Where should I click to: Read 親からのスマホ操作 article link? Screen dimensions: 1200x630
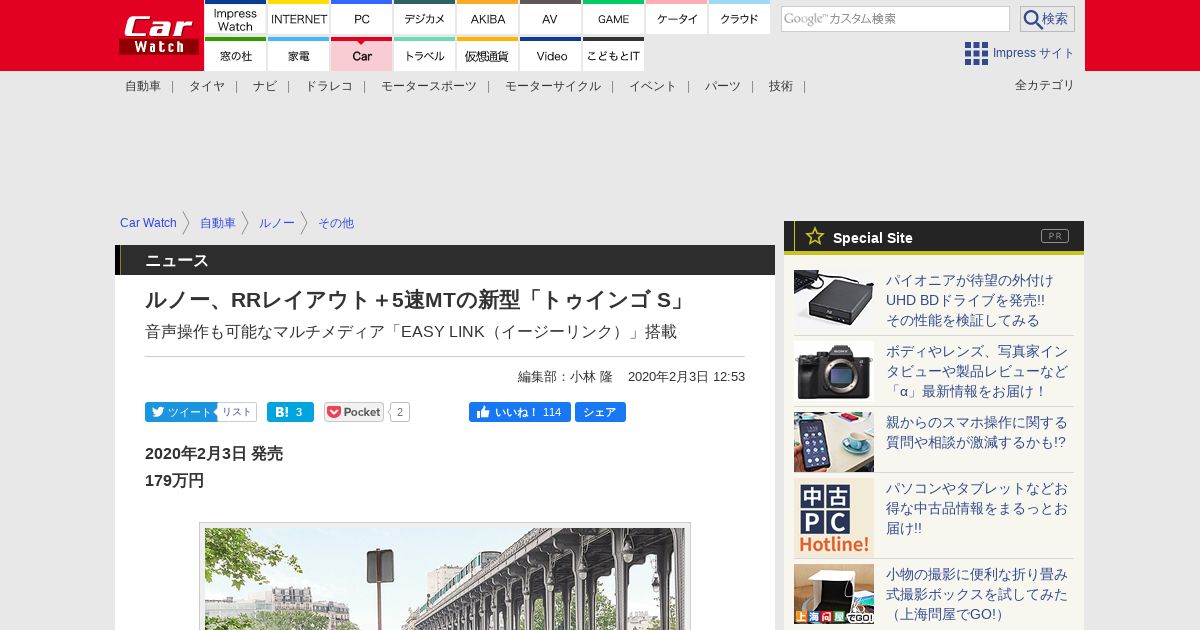tap(977, 432)
